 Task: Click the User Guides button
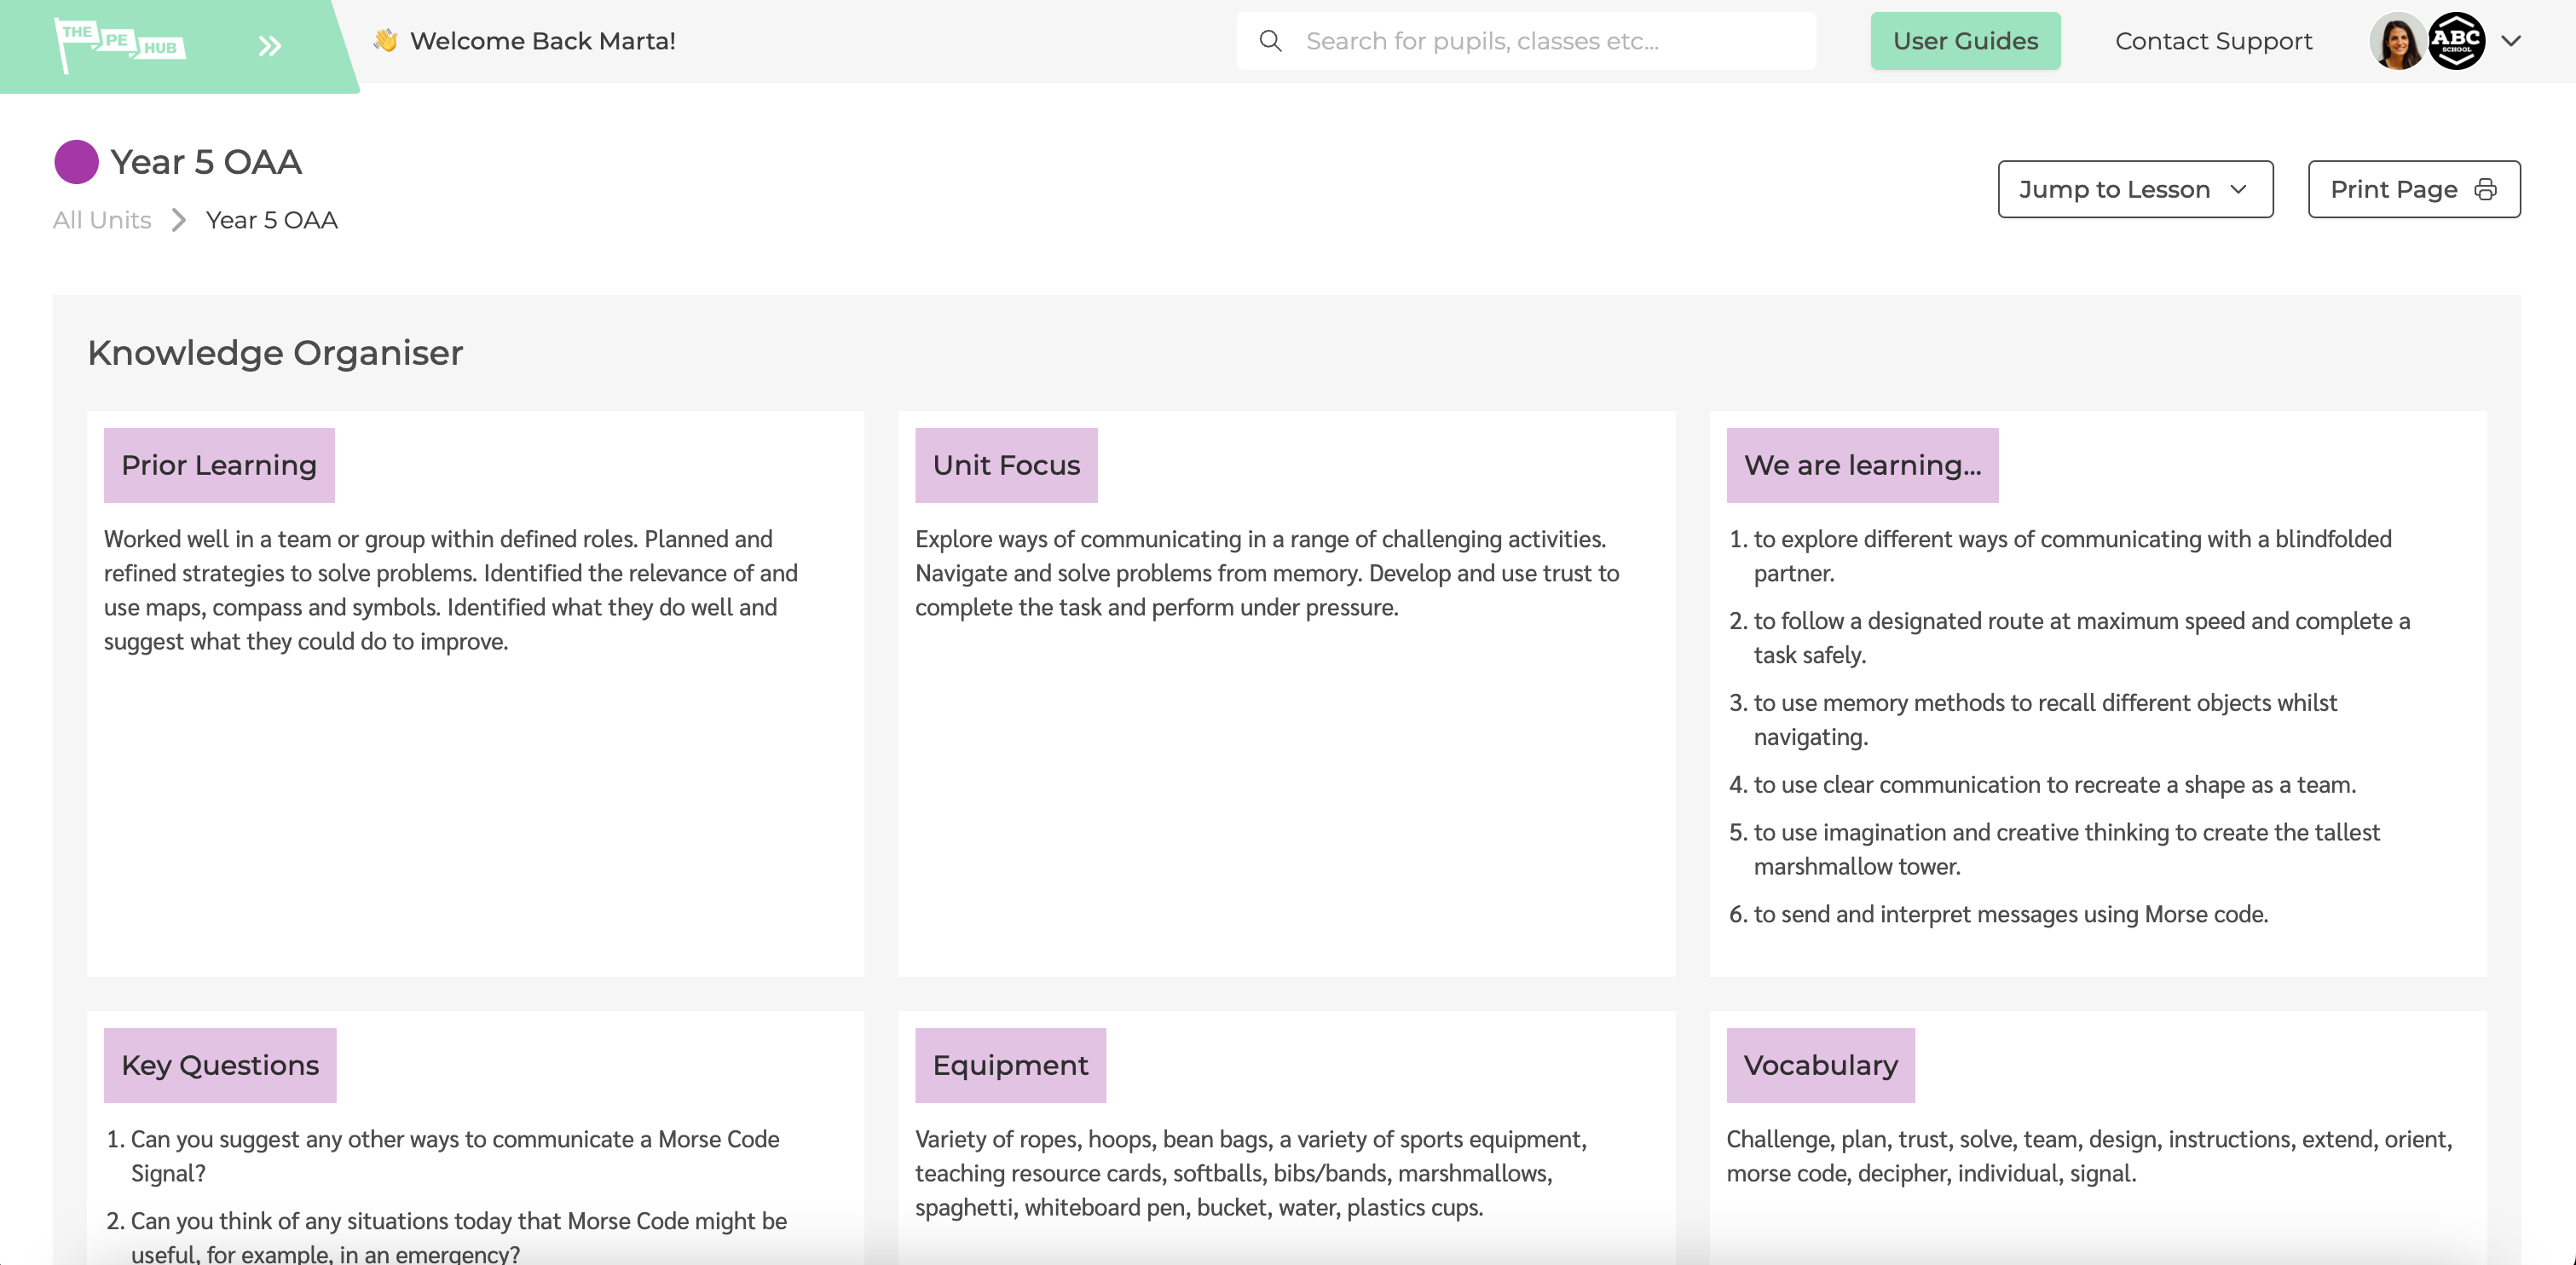pos(1965,39)
